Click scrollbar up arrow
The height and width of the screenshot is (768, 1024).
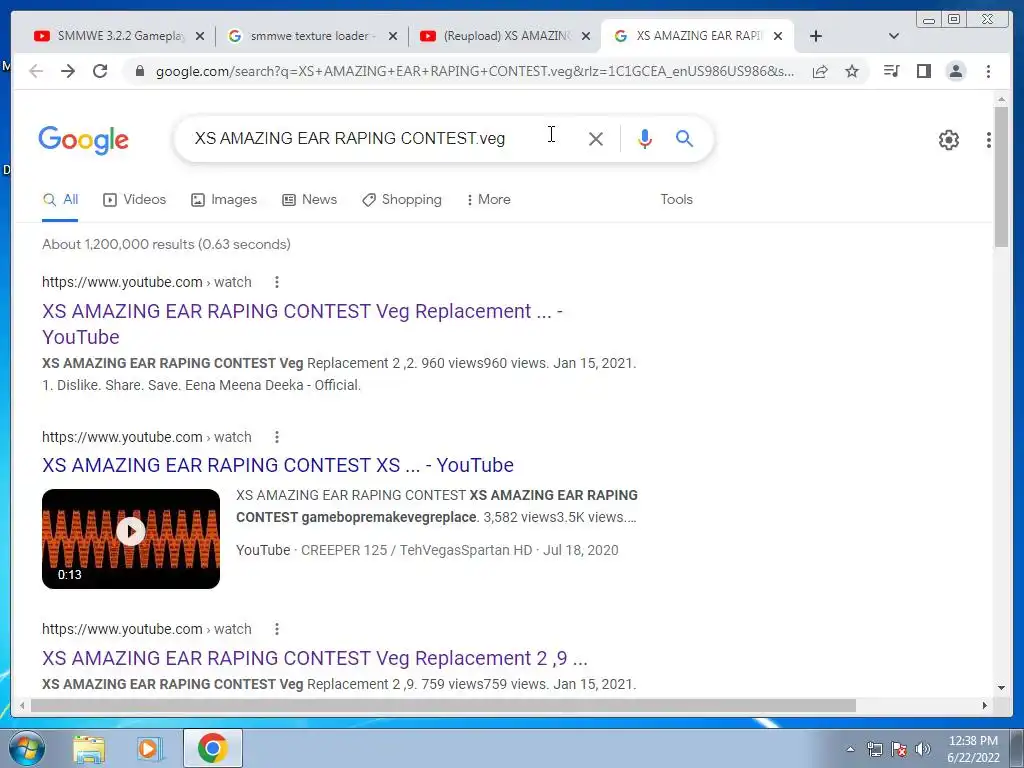[x=1002, y=99]
